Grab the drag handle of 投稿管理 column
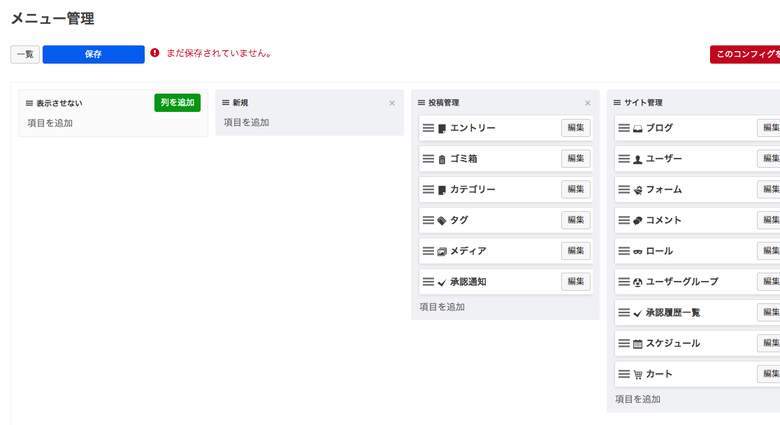 click(422, 103)
